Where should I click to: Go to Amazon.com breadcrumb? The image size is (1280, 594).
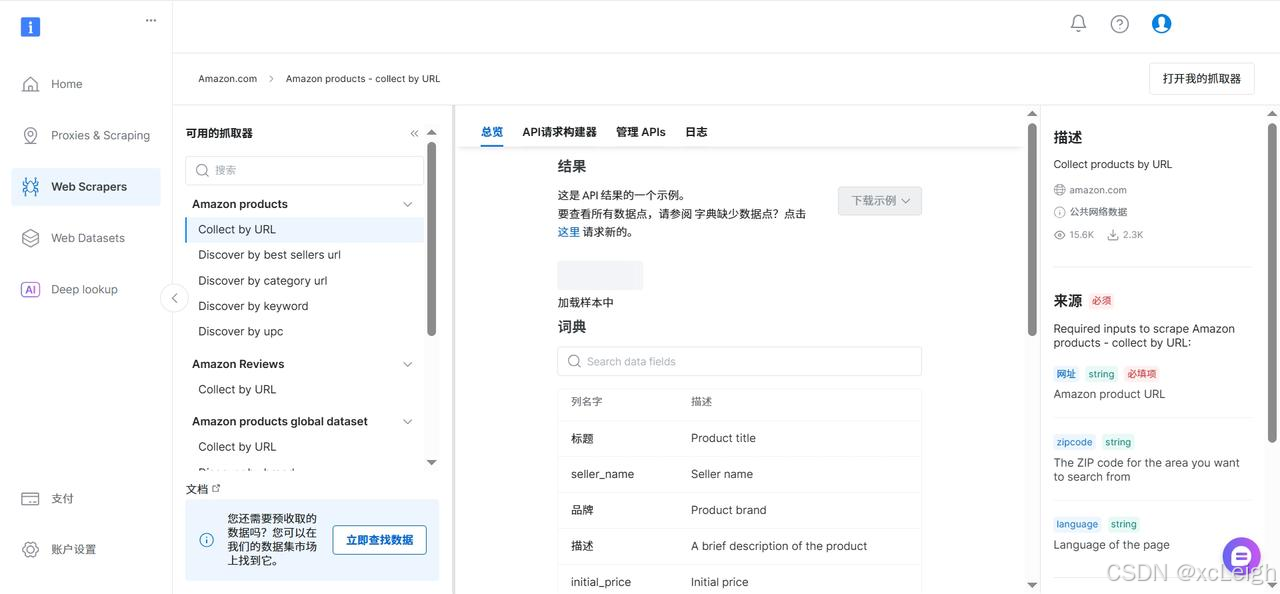[x=227, y=79]
